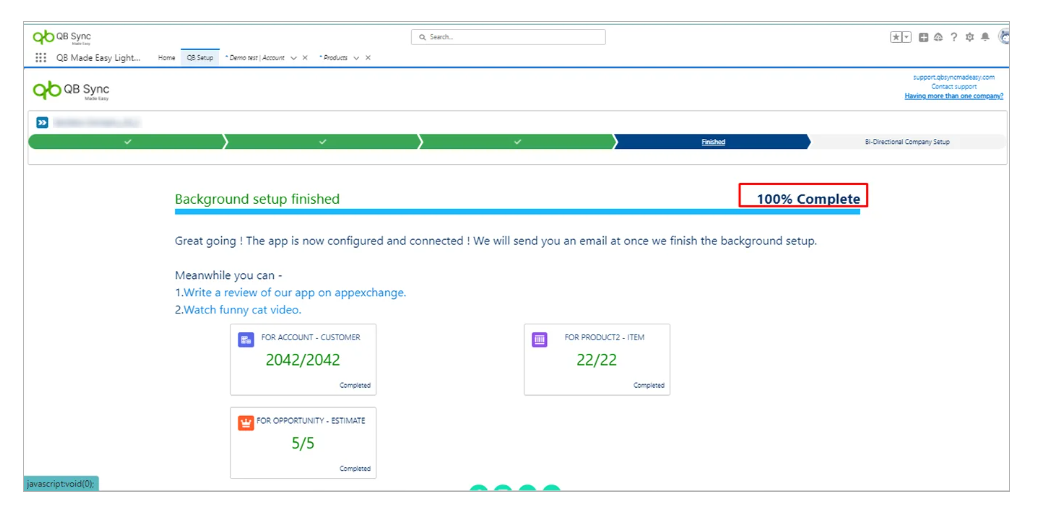Expand the Products tab dropdown chevron
The width and height of the screenshot is (1044, 510).
(356, 58)
